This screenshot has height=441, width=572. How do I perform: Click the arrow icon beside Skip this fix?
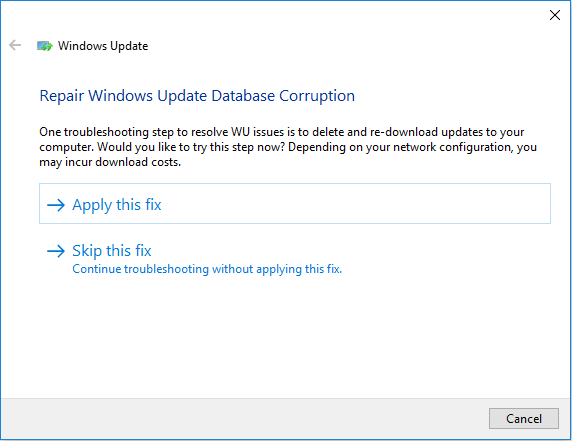click(56, 251)
